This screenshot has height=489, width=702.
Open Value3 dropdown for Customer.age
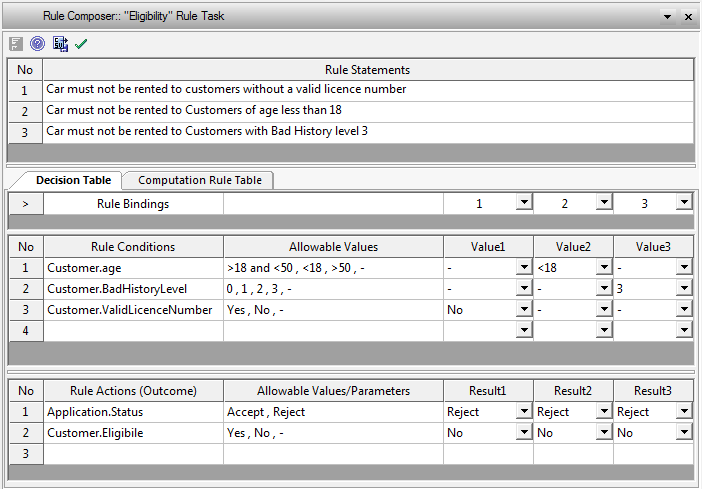[x=684, y=267]
